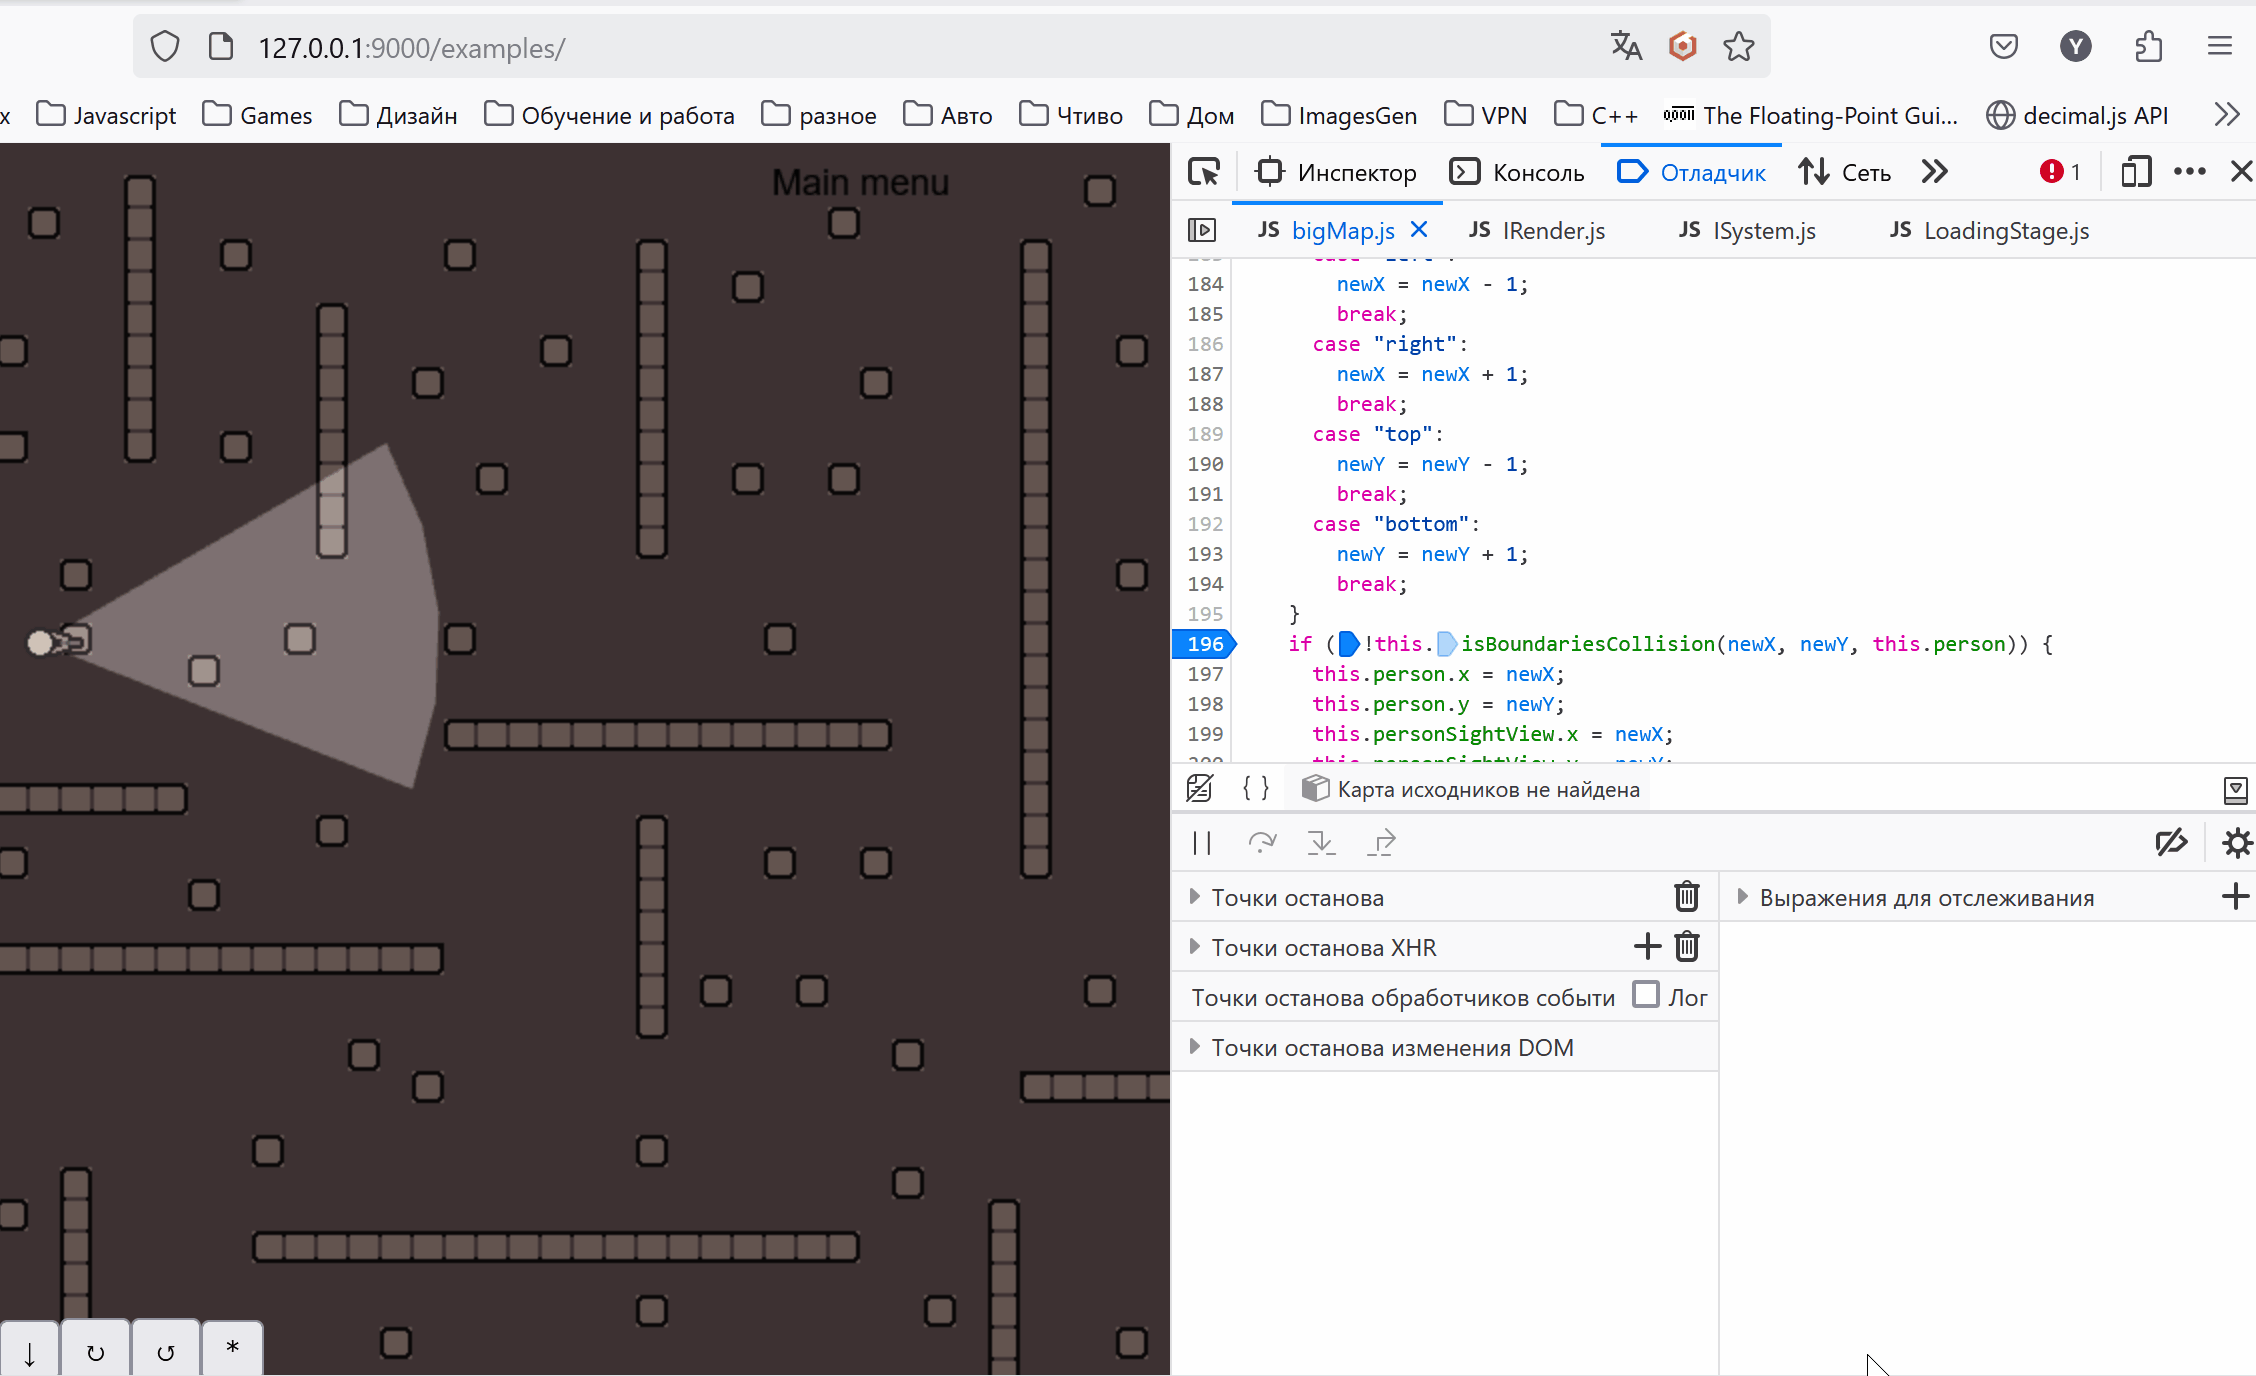Viewport: 2256px width, 1376px height.
Task: Pretty print the source with braces icon
Action: click(1256, 789)
